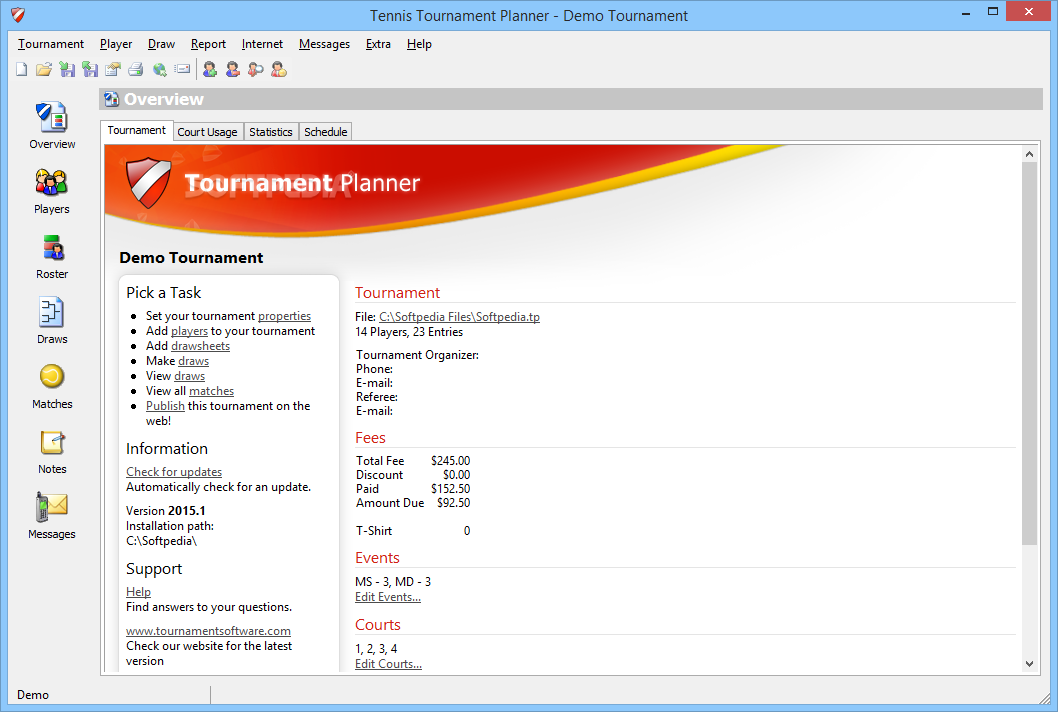Open the Players section in sidebar
The image size is (1058, 712).
(x=52, y=191)
